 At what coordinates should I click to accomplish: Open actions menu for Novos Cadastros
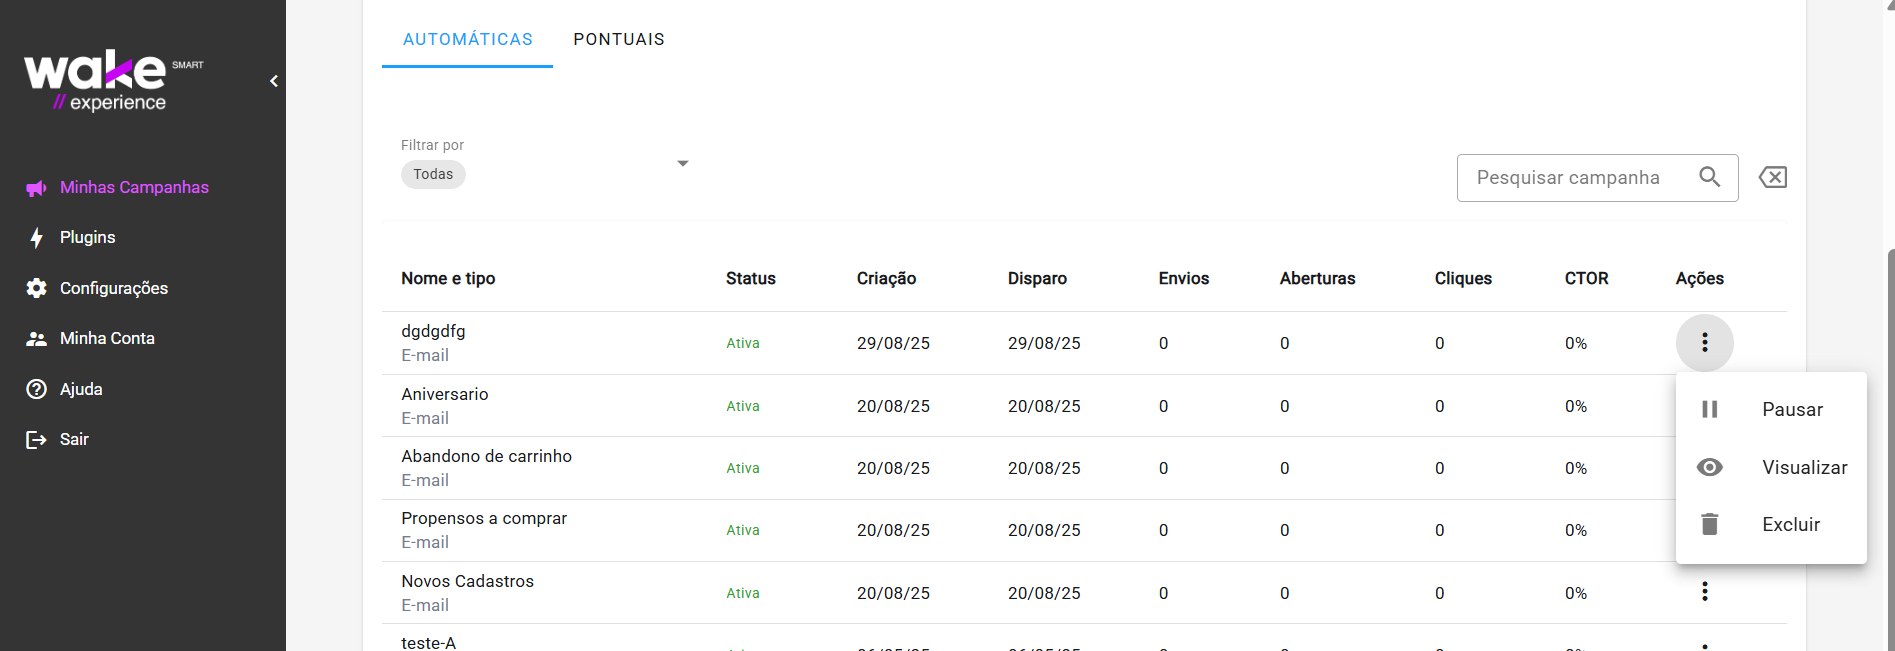[x=1705, y=592]
